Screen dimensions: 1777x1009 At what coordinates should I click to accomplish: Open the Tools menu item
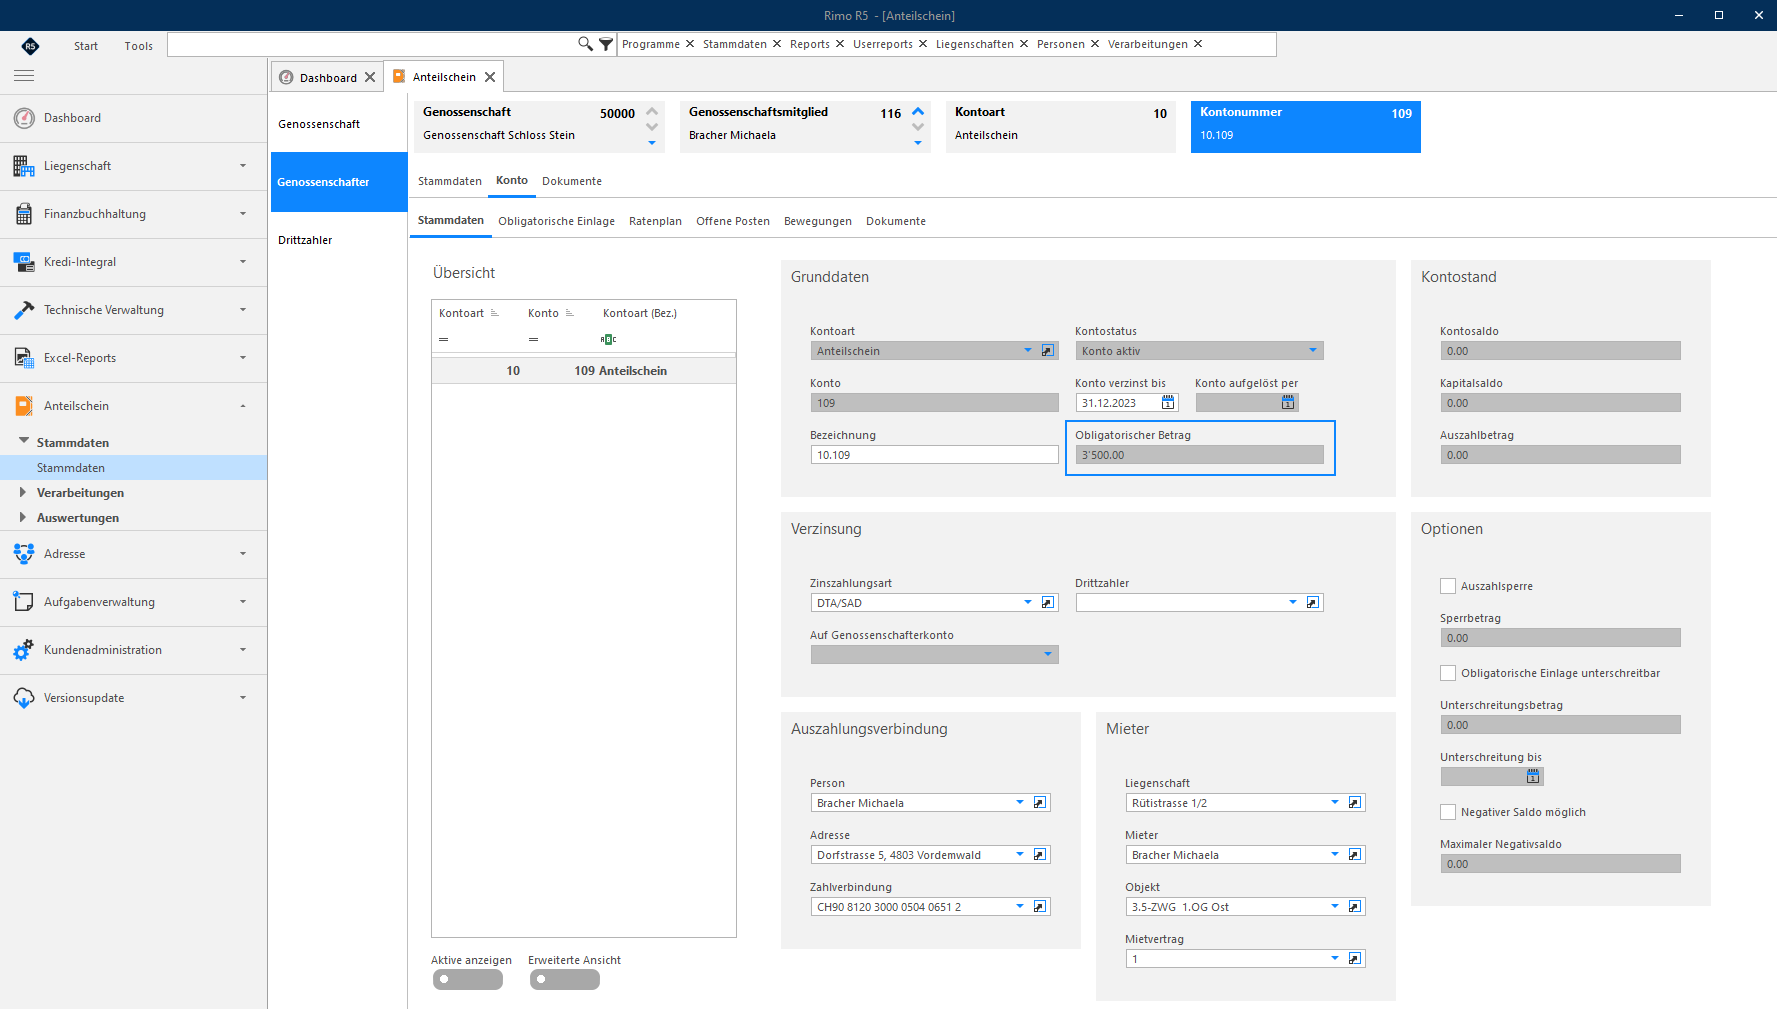point(139,46)
